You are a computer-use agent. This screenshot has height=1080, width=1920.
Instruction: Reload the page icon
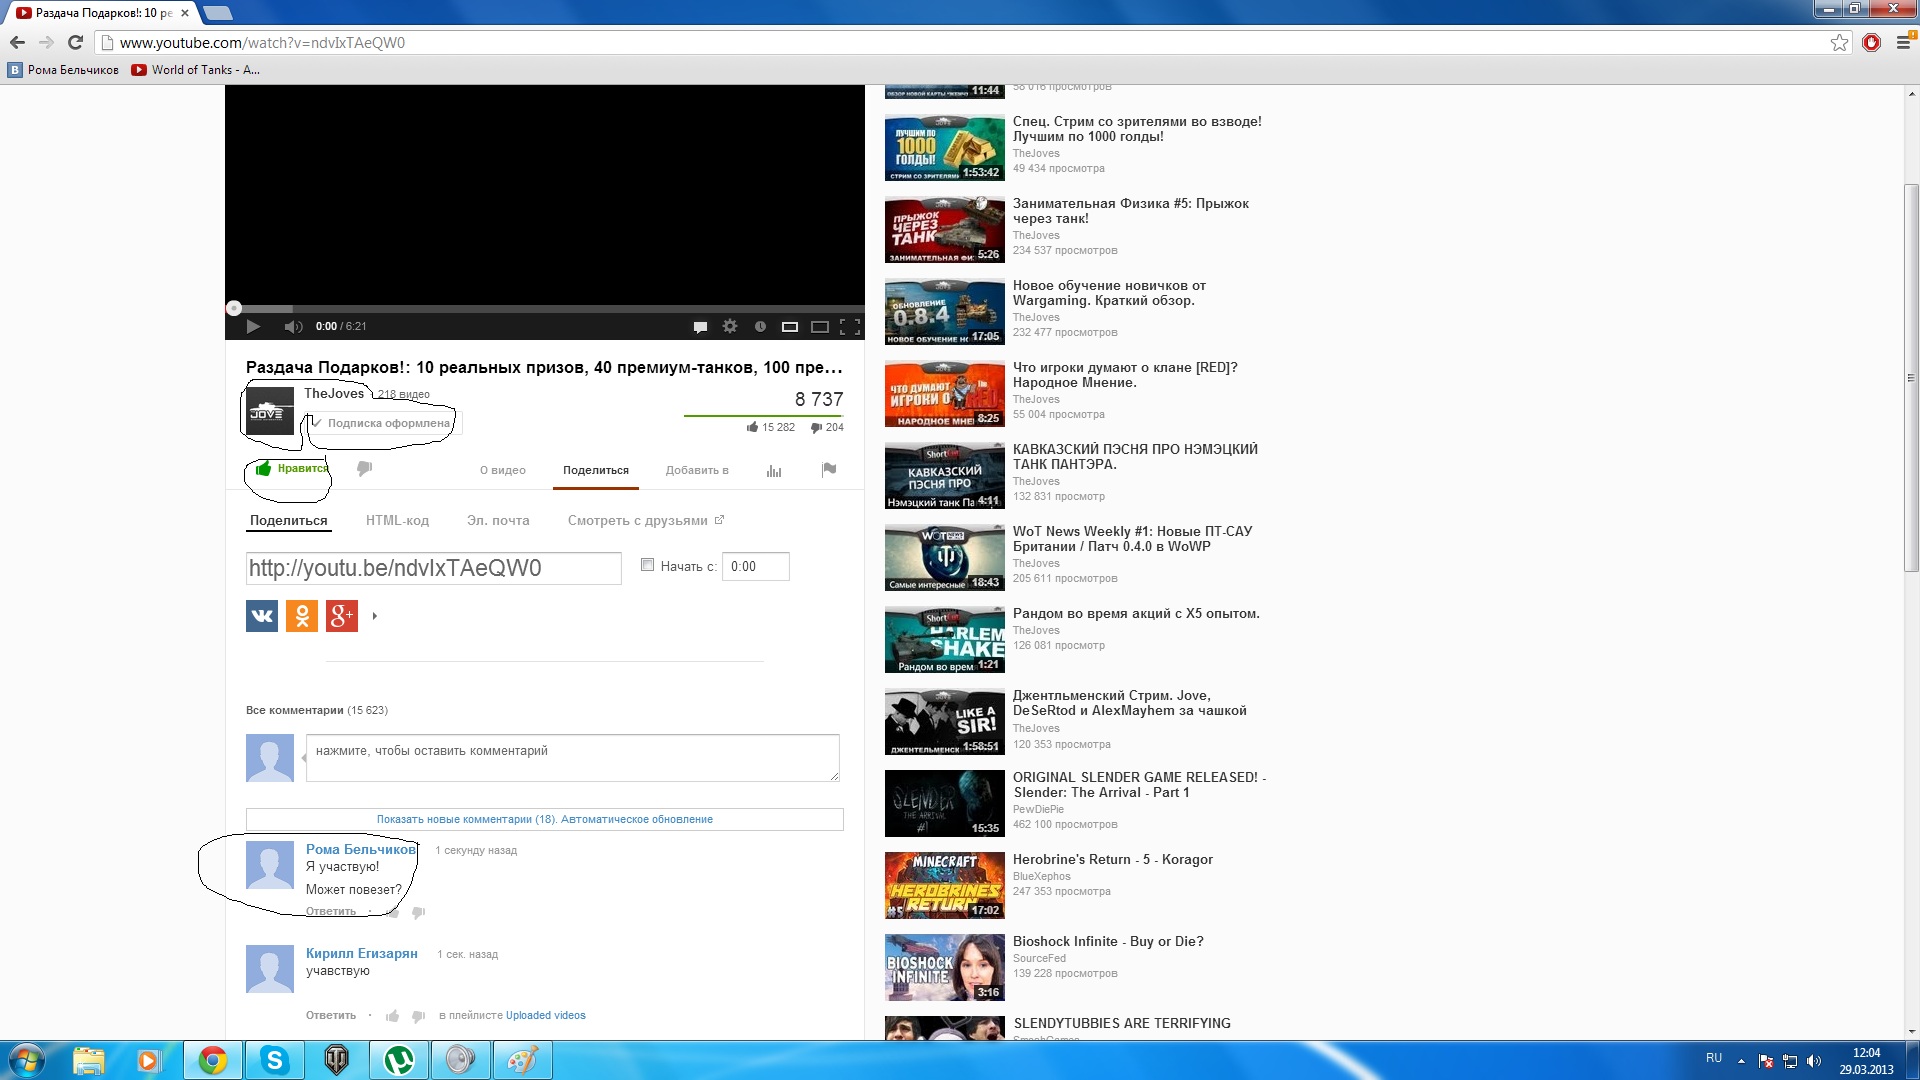(x=75, y=42)
